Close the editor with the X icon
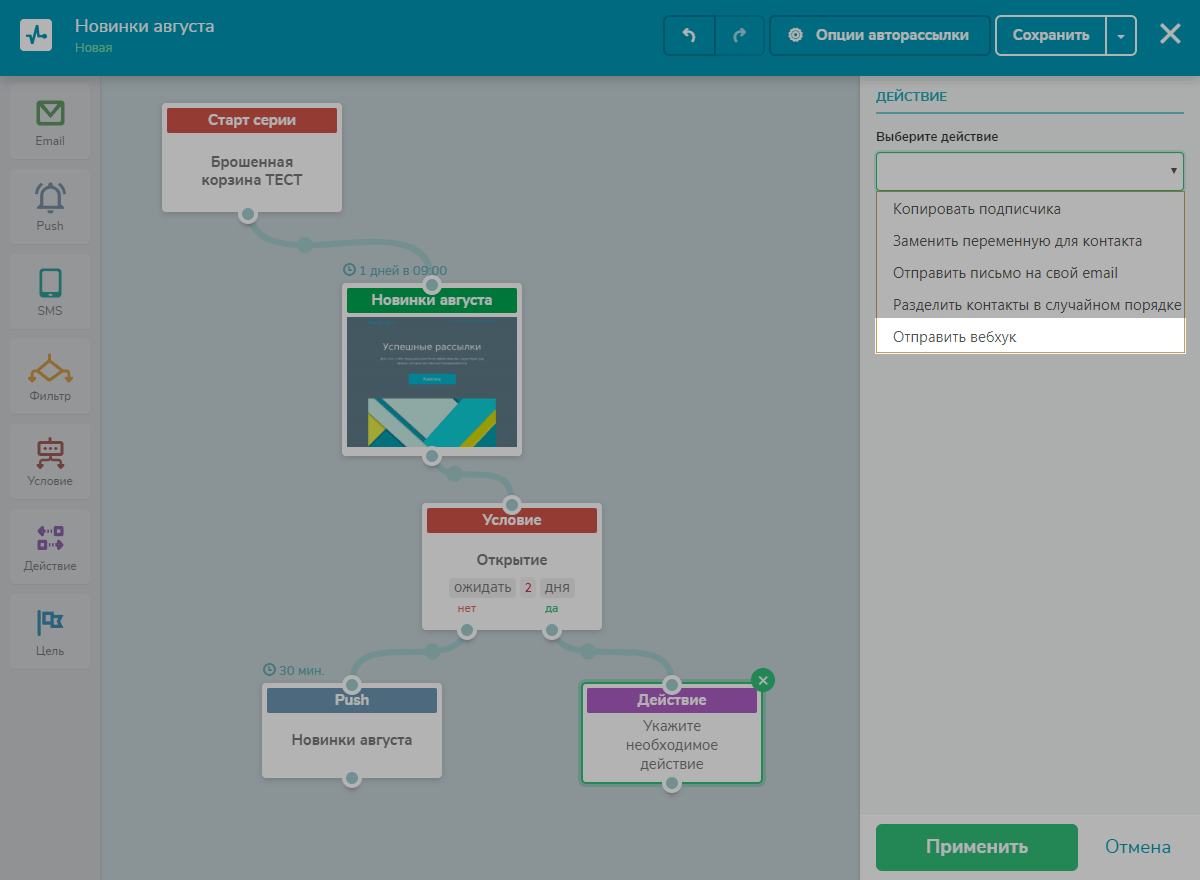Image resolution: width=1200 pixels, height=880 pixels. [x=1170, y=34]
